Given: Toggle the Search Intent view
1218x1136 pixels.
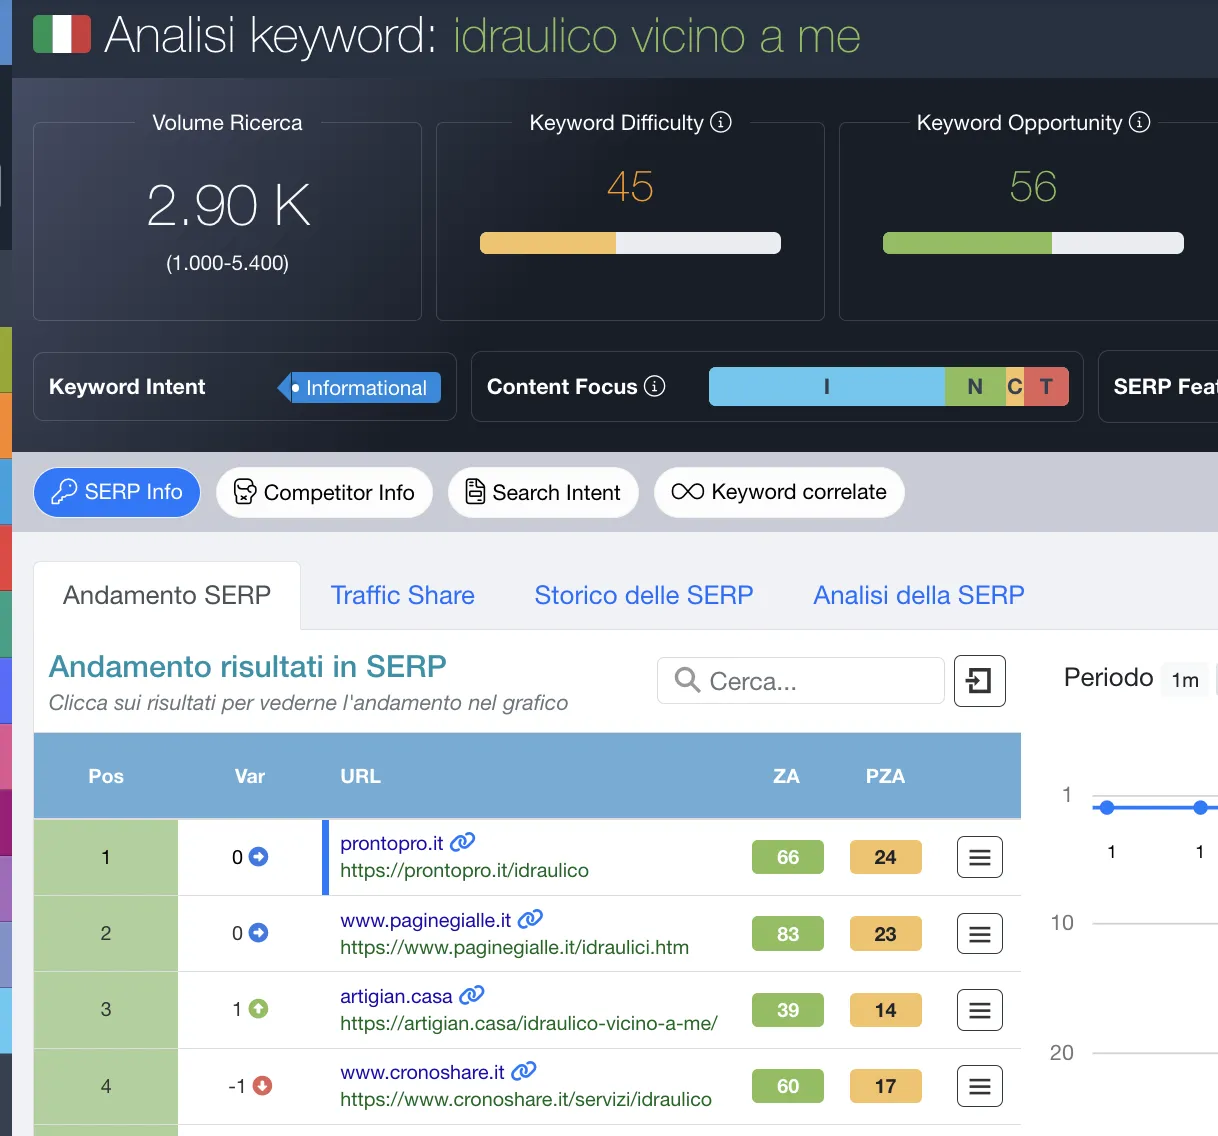Looking at the screenshot, I should pyautogui.click(x=543, y=492).
